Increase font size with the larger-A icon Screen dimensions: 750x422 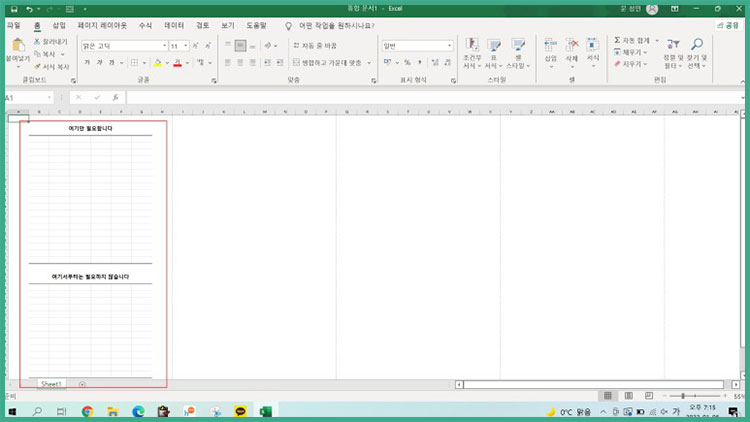click(196, 46)
